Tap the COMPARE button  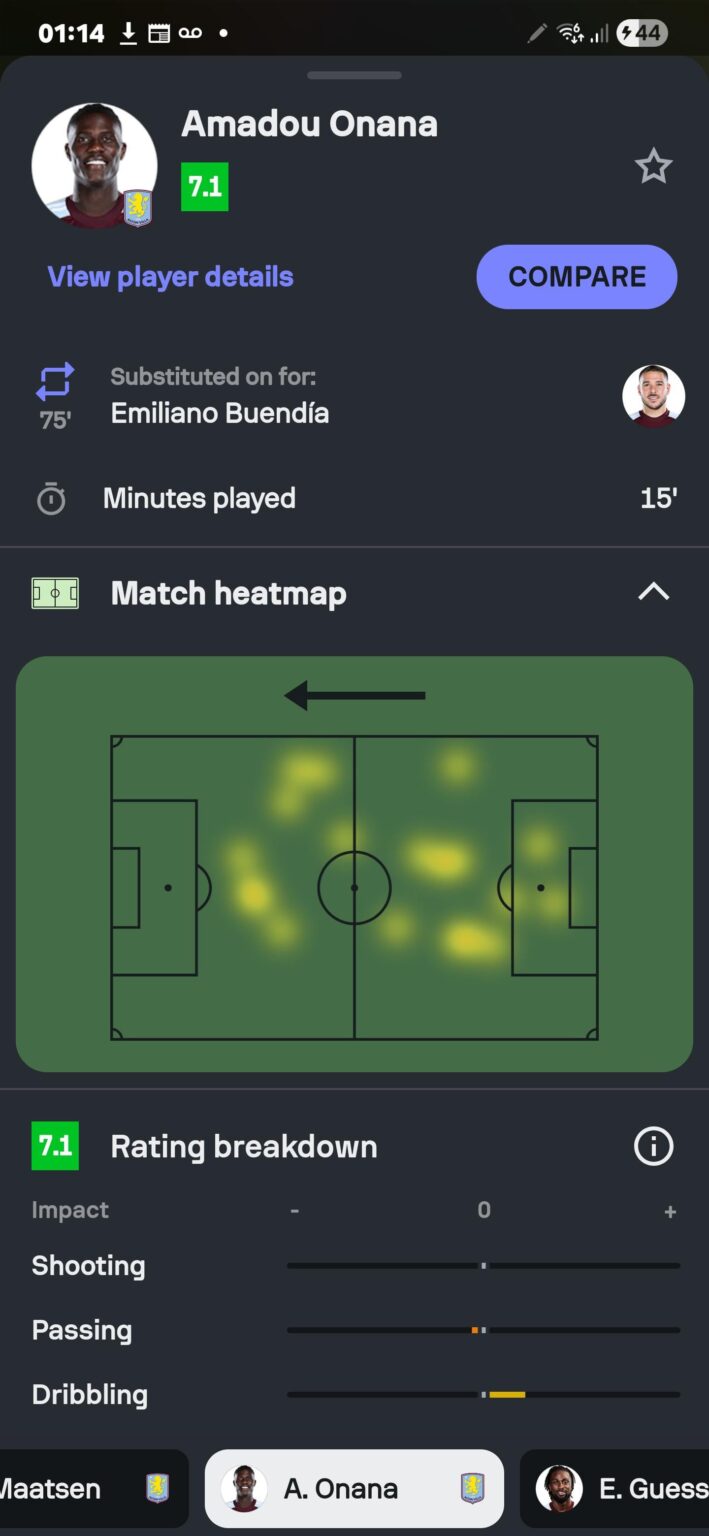point(576,277)
